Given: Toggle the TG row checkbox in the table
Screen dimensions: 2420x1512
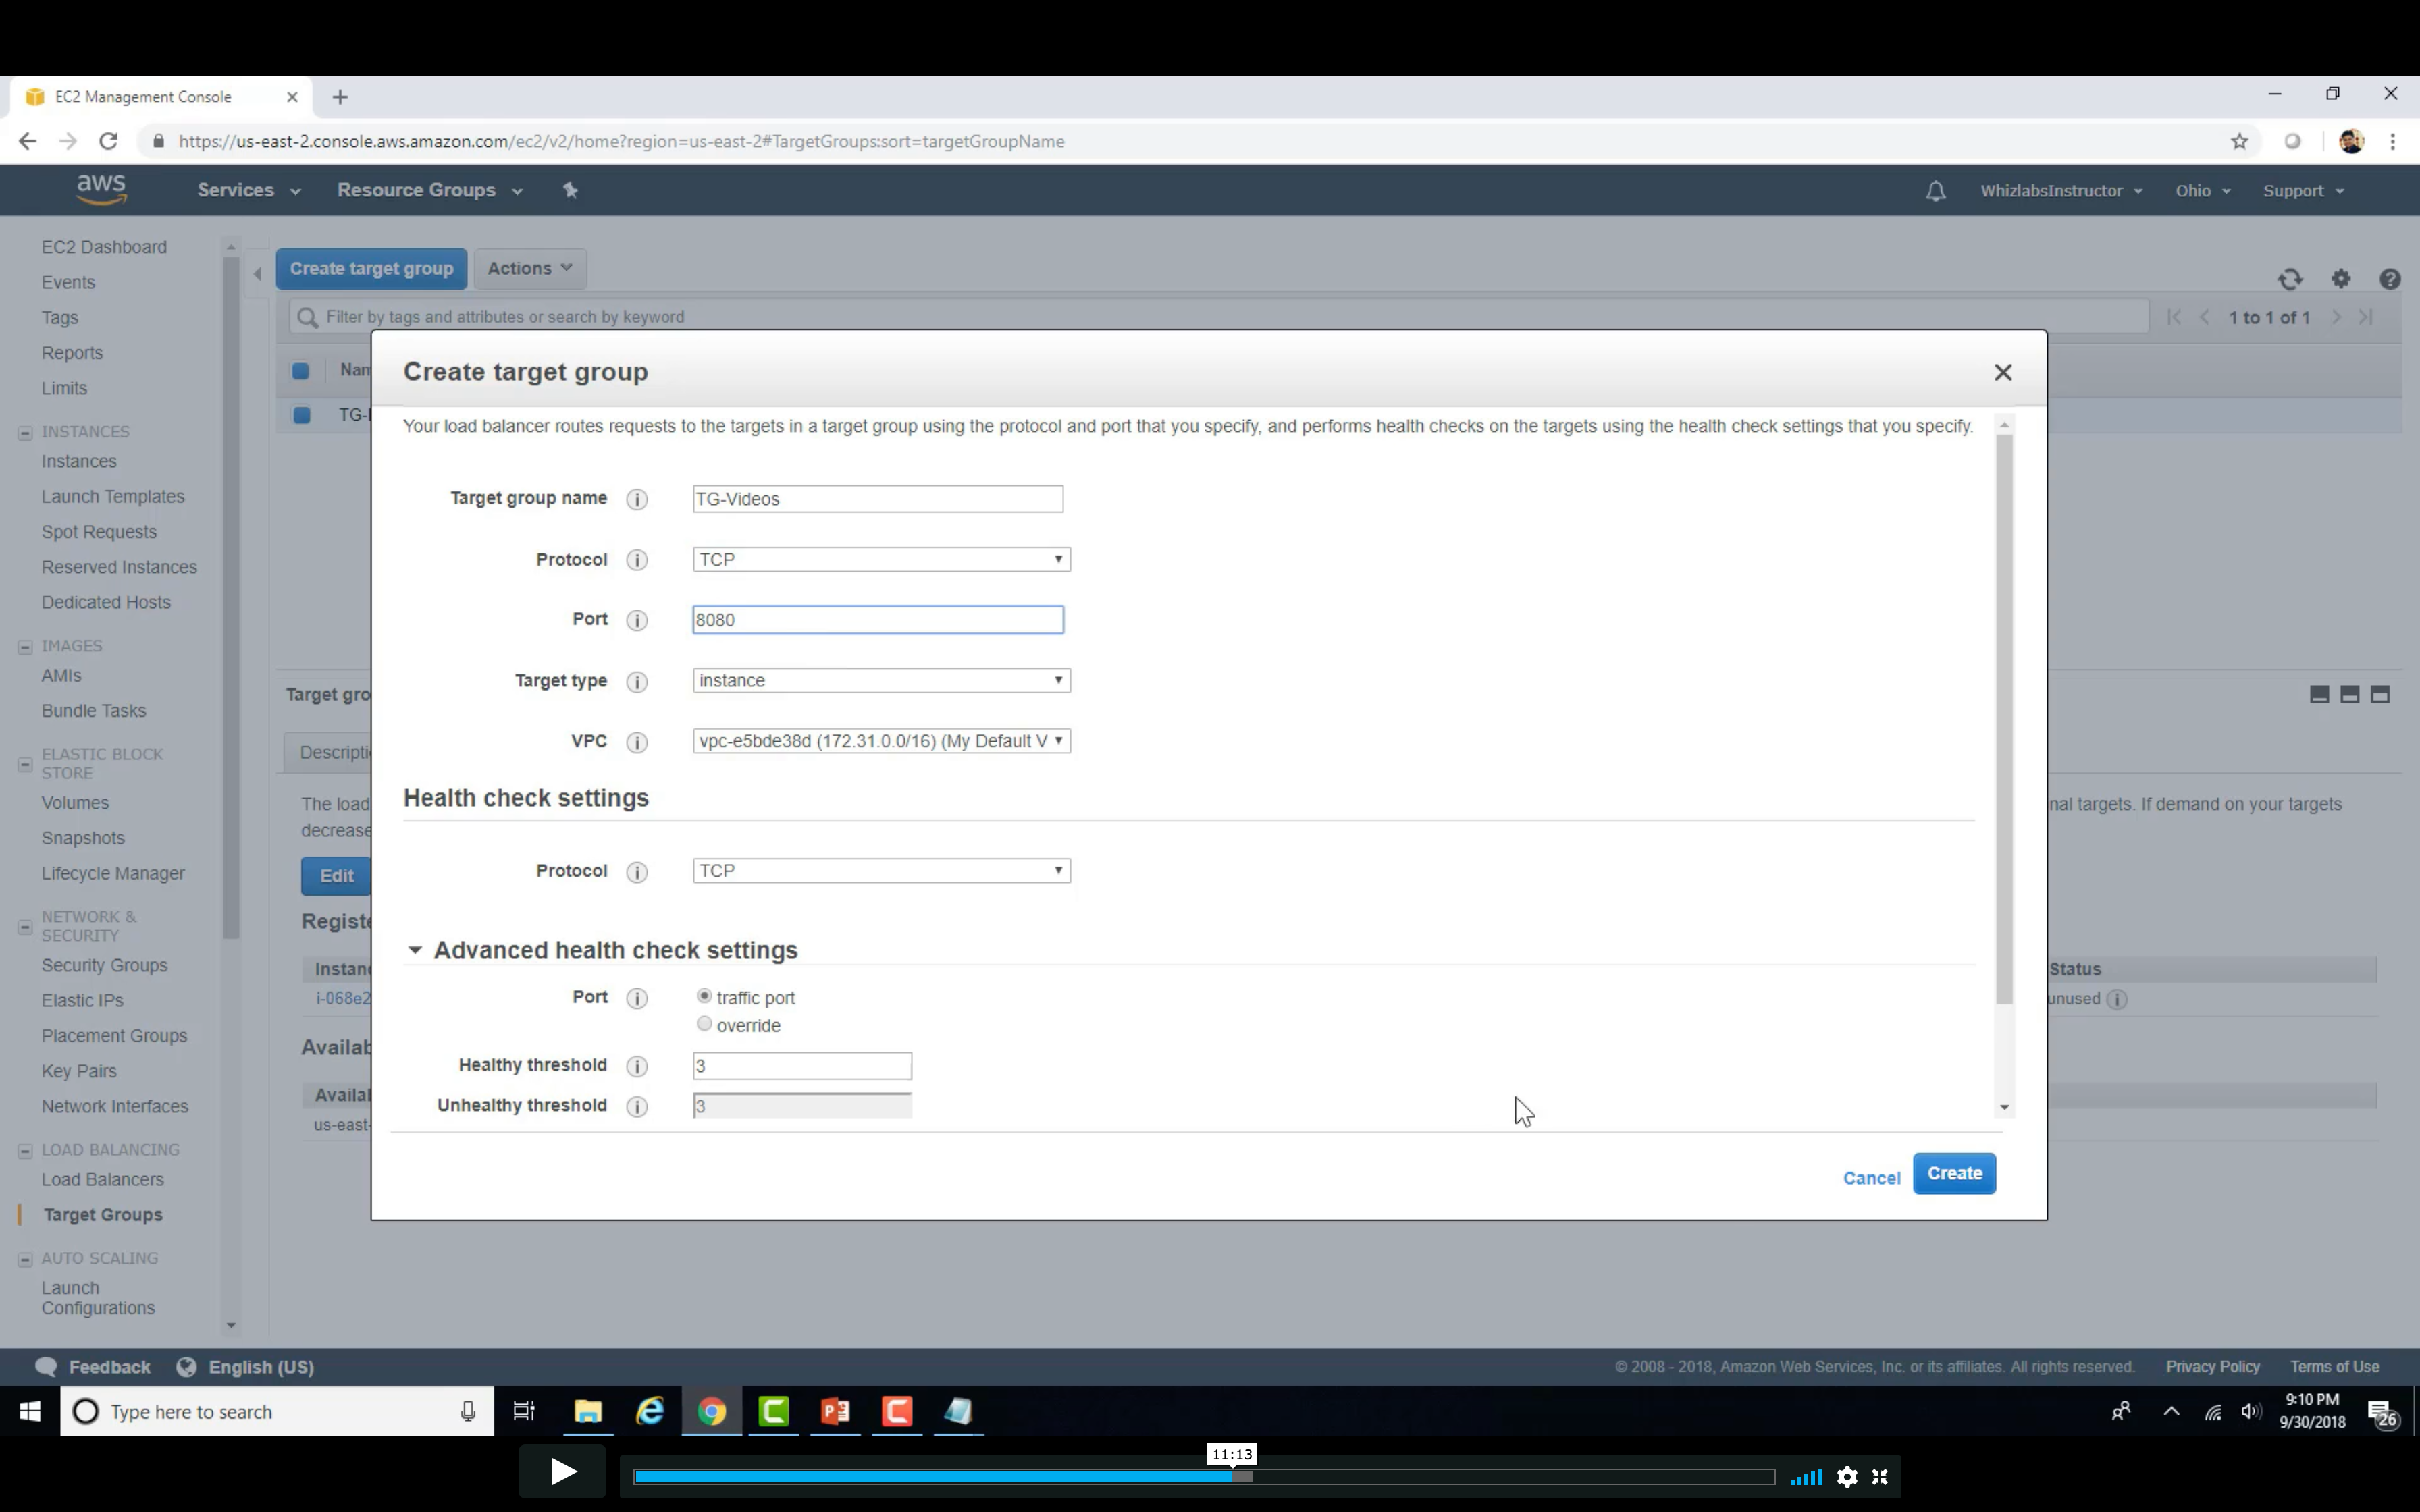Looking at the screenshot, I should coord(301,415).
